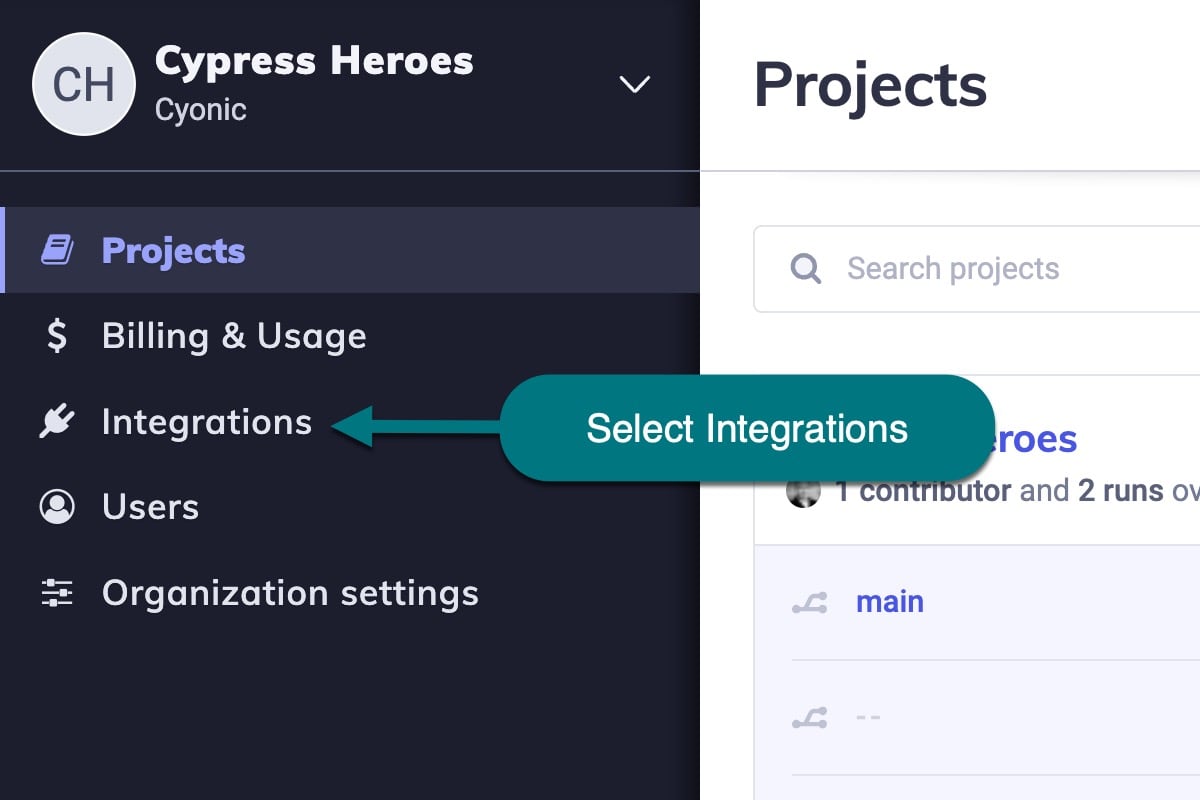Click the branch icon next to main

(812, 601)
